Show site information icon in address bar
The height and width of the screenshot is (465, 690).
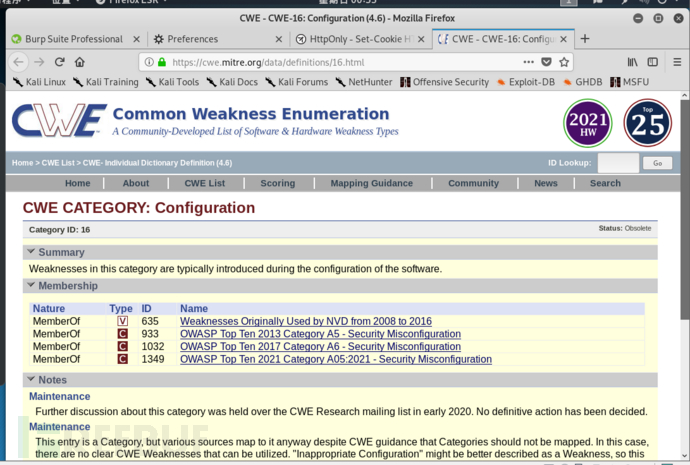coord(149,62)
